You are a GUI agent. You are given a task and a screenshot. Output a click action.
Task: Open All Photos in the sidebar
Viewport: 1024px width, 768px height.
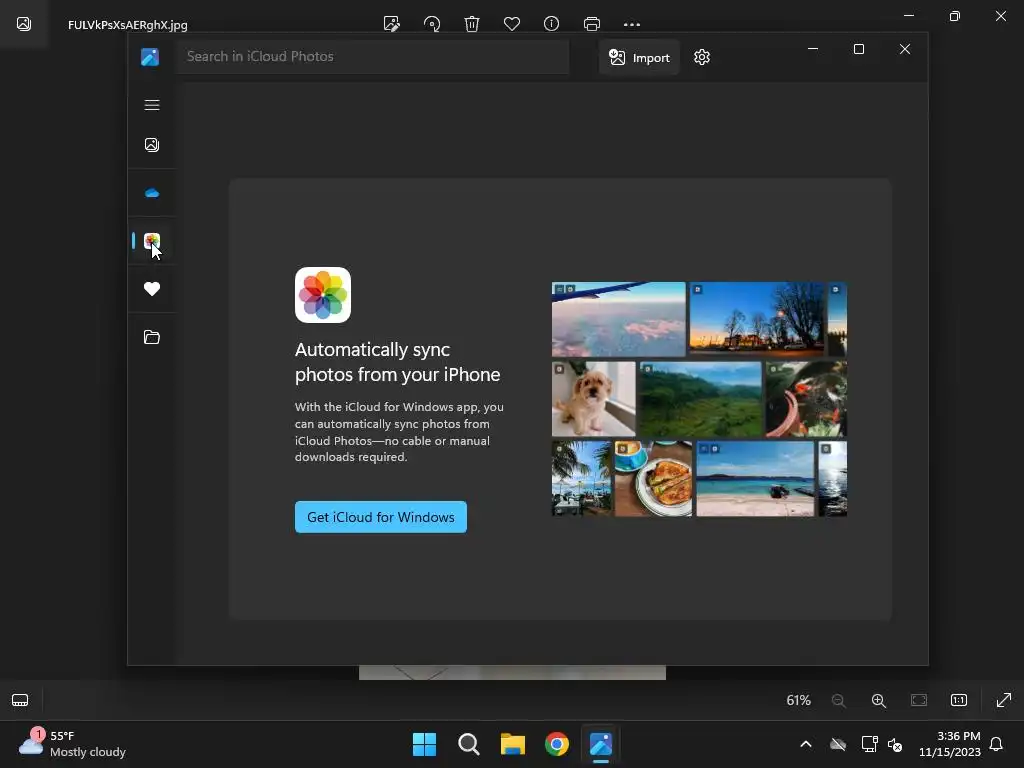coord(152,145)
